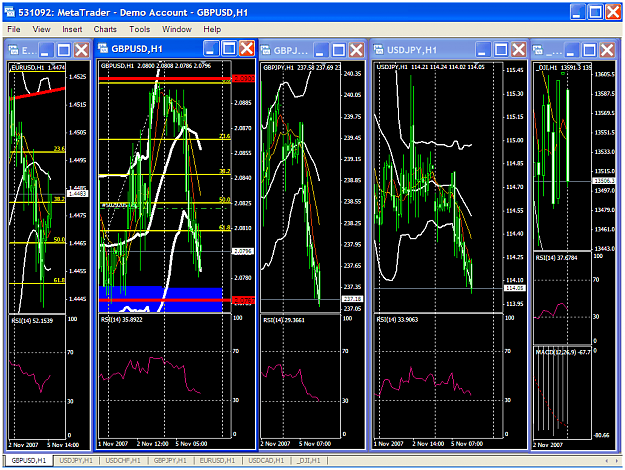
Task: Minimize the main MetaTrader window
Action: pos(577,12)
